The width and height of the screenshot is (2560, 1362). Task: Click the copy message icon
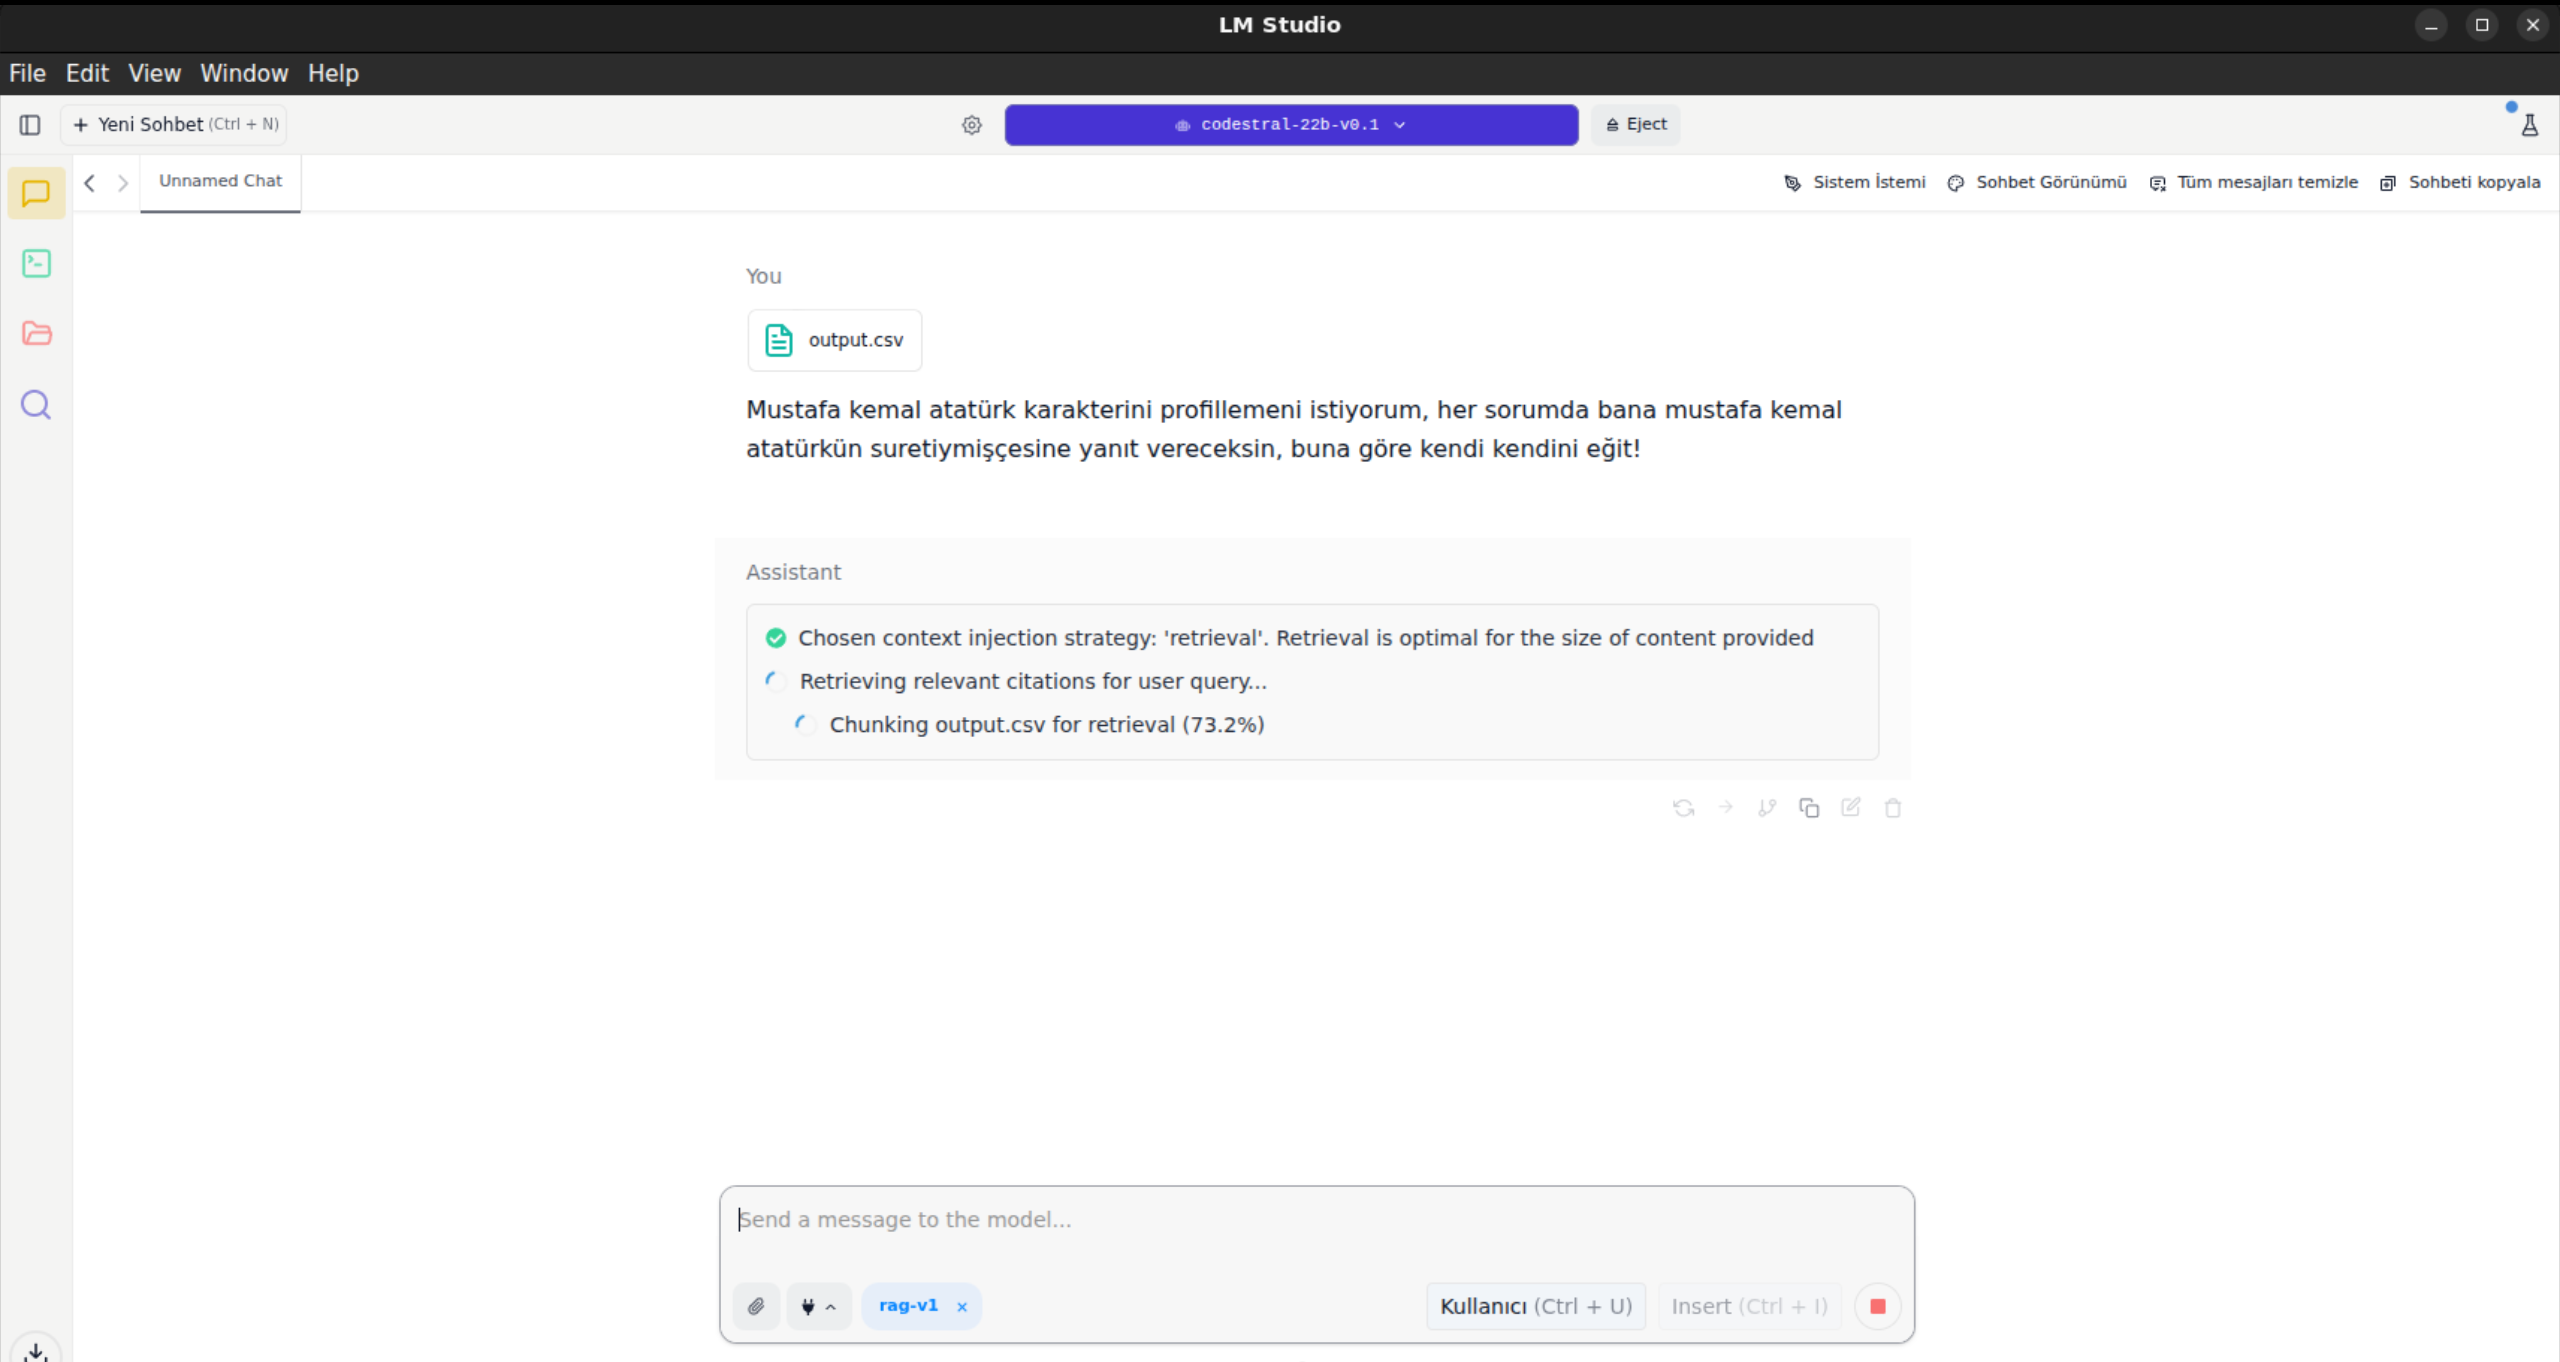1809,808
